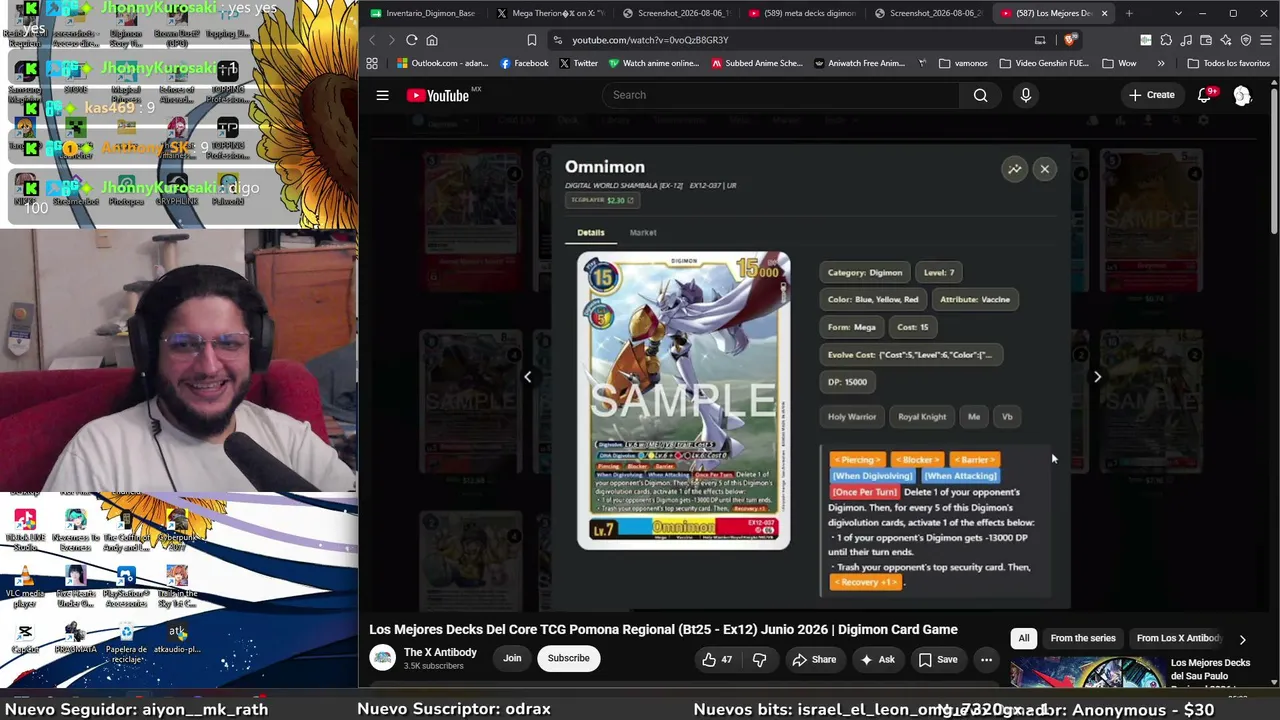This screenshot has width=1280, height=720.
Task: Select the atkaudio-pl desktop icon
Action: click(177, 638)
